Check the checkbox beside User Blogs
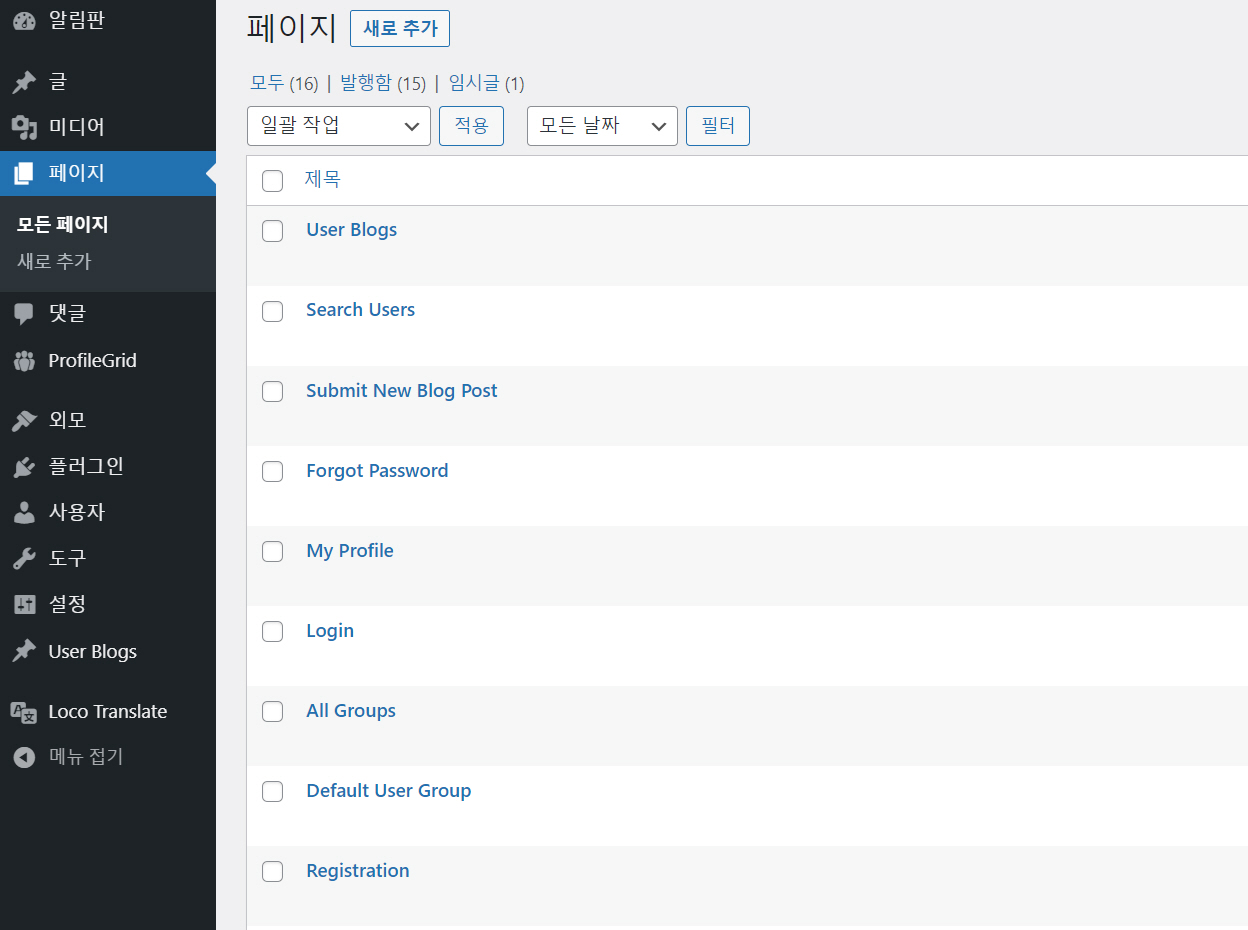The width and height of the screenshot is (1248, 930). 272,231
